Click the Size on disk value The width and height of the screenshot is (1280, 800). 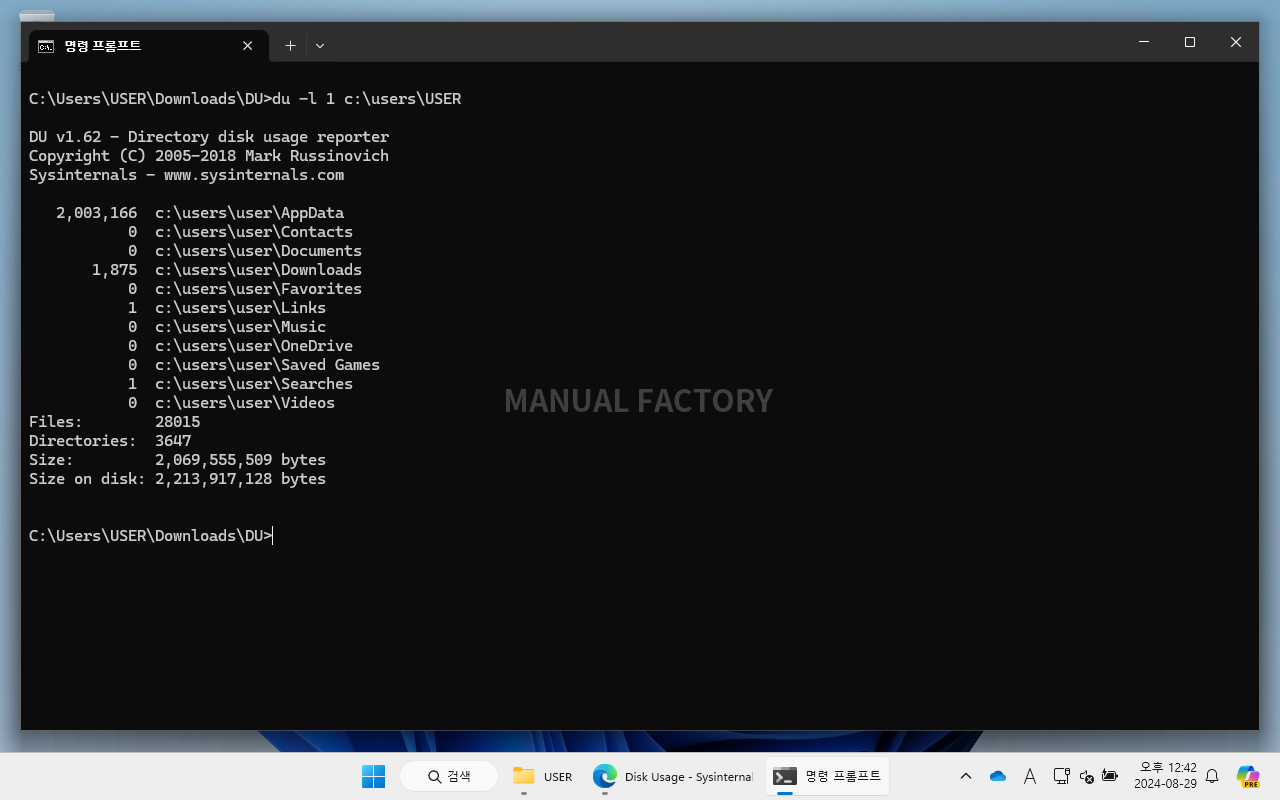(240, 479)
